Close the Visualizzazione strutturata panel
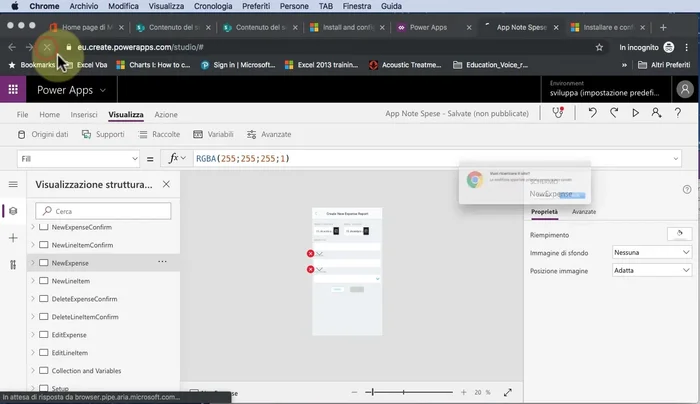 click(x=166, y=184)
